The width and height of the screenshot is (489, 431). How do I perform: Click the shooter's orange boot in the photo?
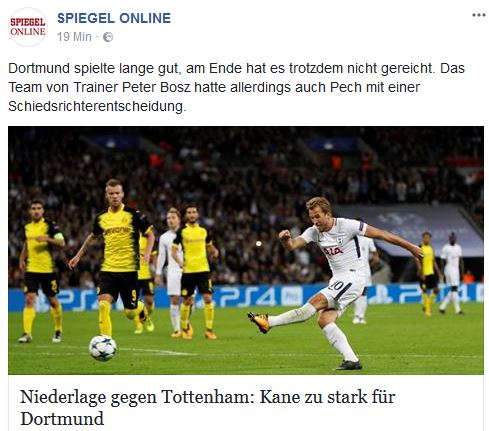pyautogui.click(x=259, y=322)
